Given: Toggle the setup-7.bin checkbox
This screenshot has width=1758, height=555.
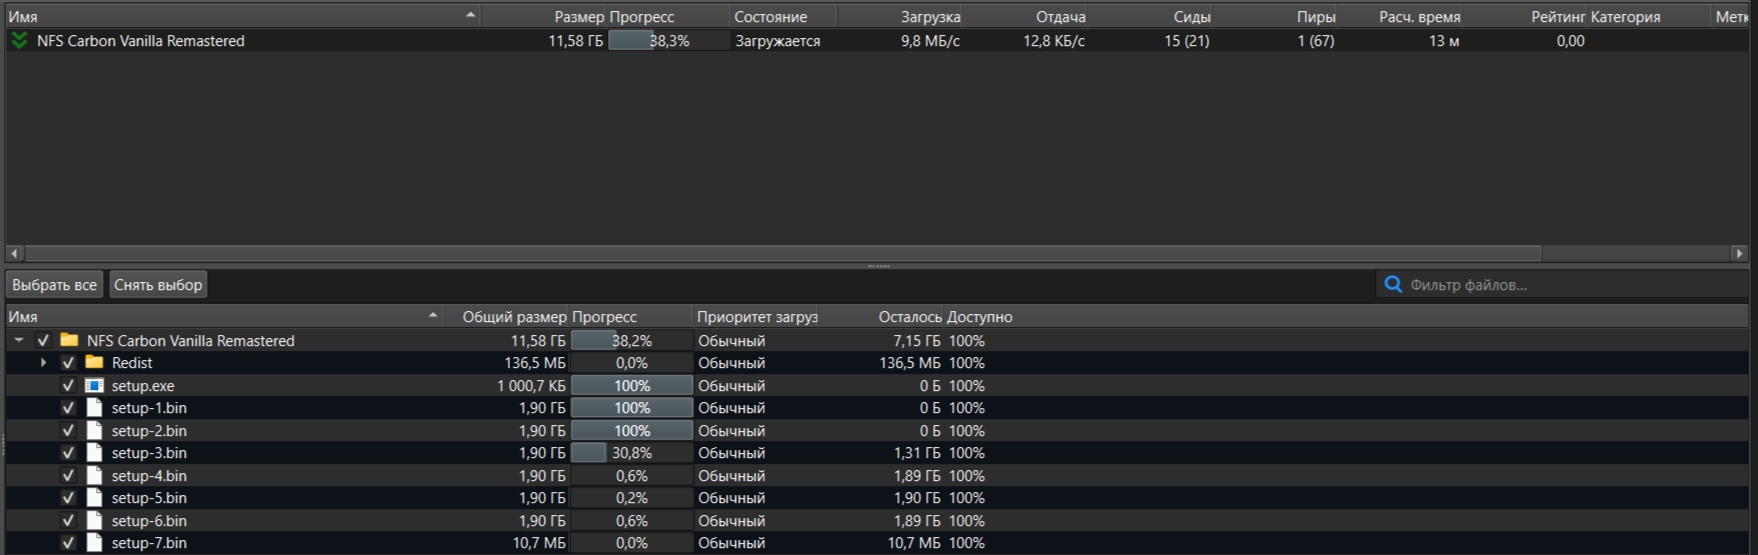Looking at the screenshot, I should pyautogui.click(x=68, y=542).
